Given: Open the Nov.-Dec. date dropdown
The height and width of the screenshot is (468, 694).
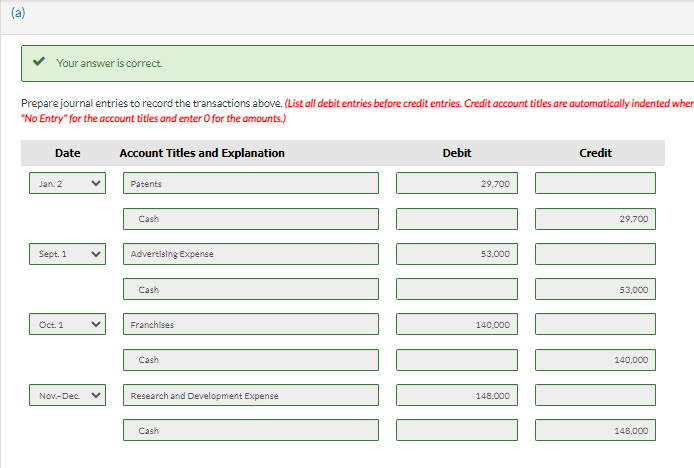Looking at the screenshot, I should 67,395.
